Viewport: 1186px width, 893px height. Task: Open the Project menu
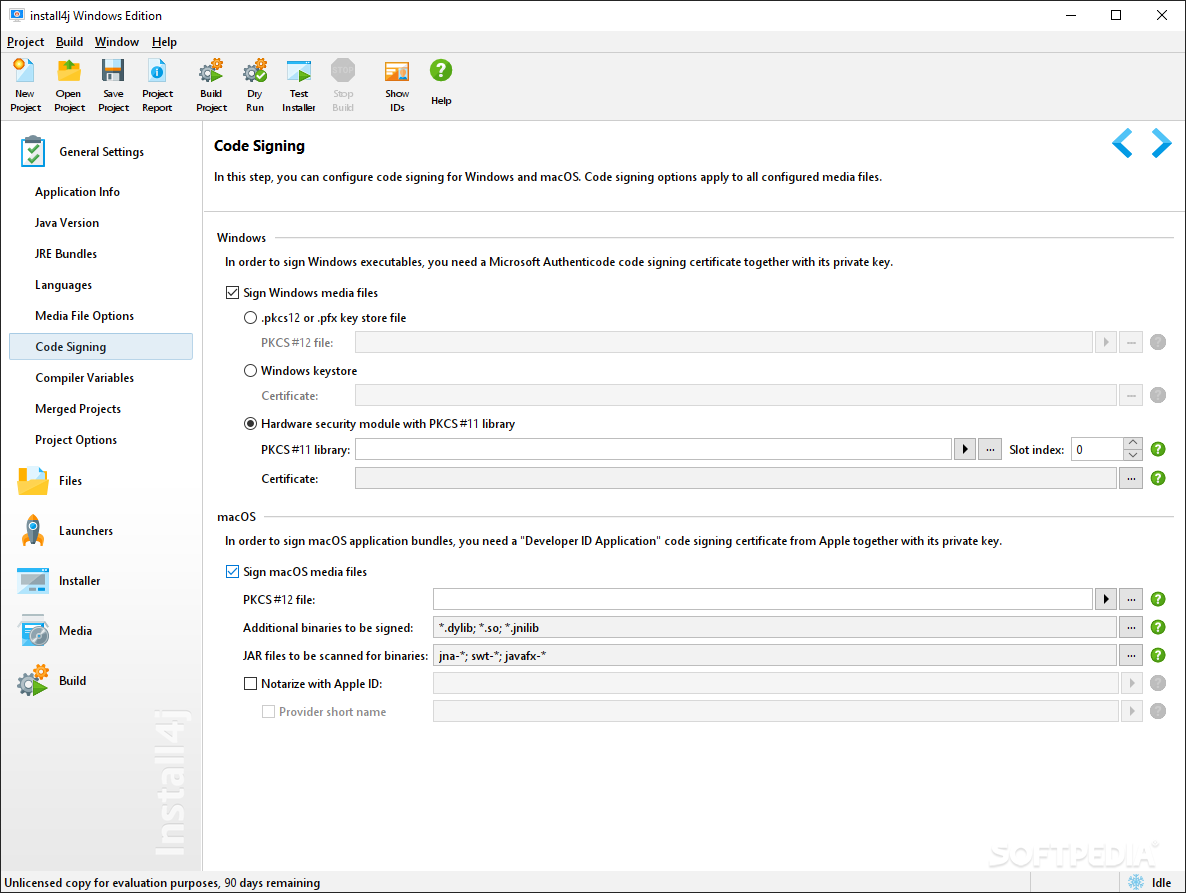point(26,42)
